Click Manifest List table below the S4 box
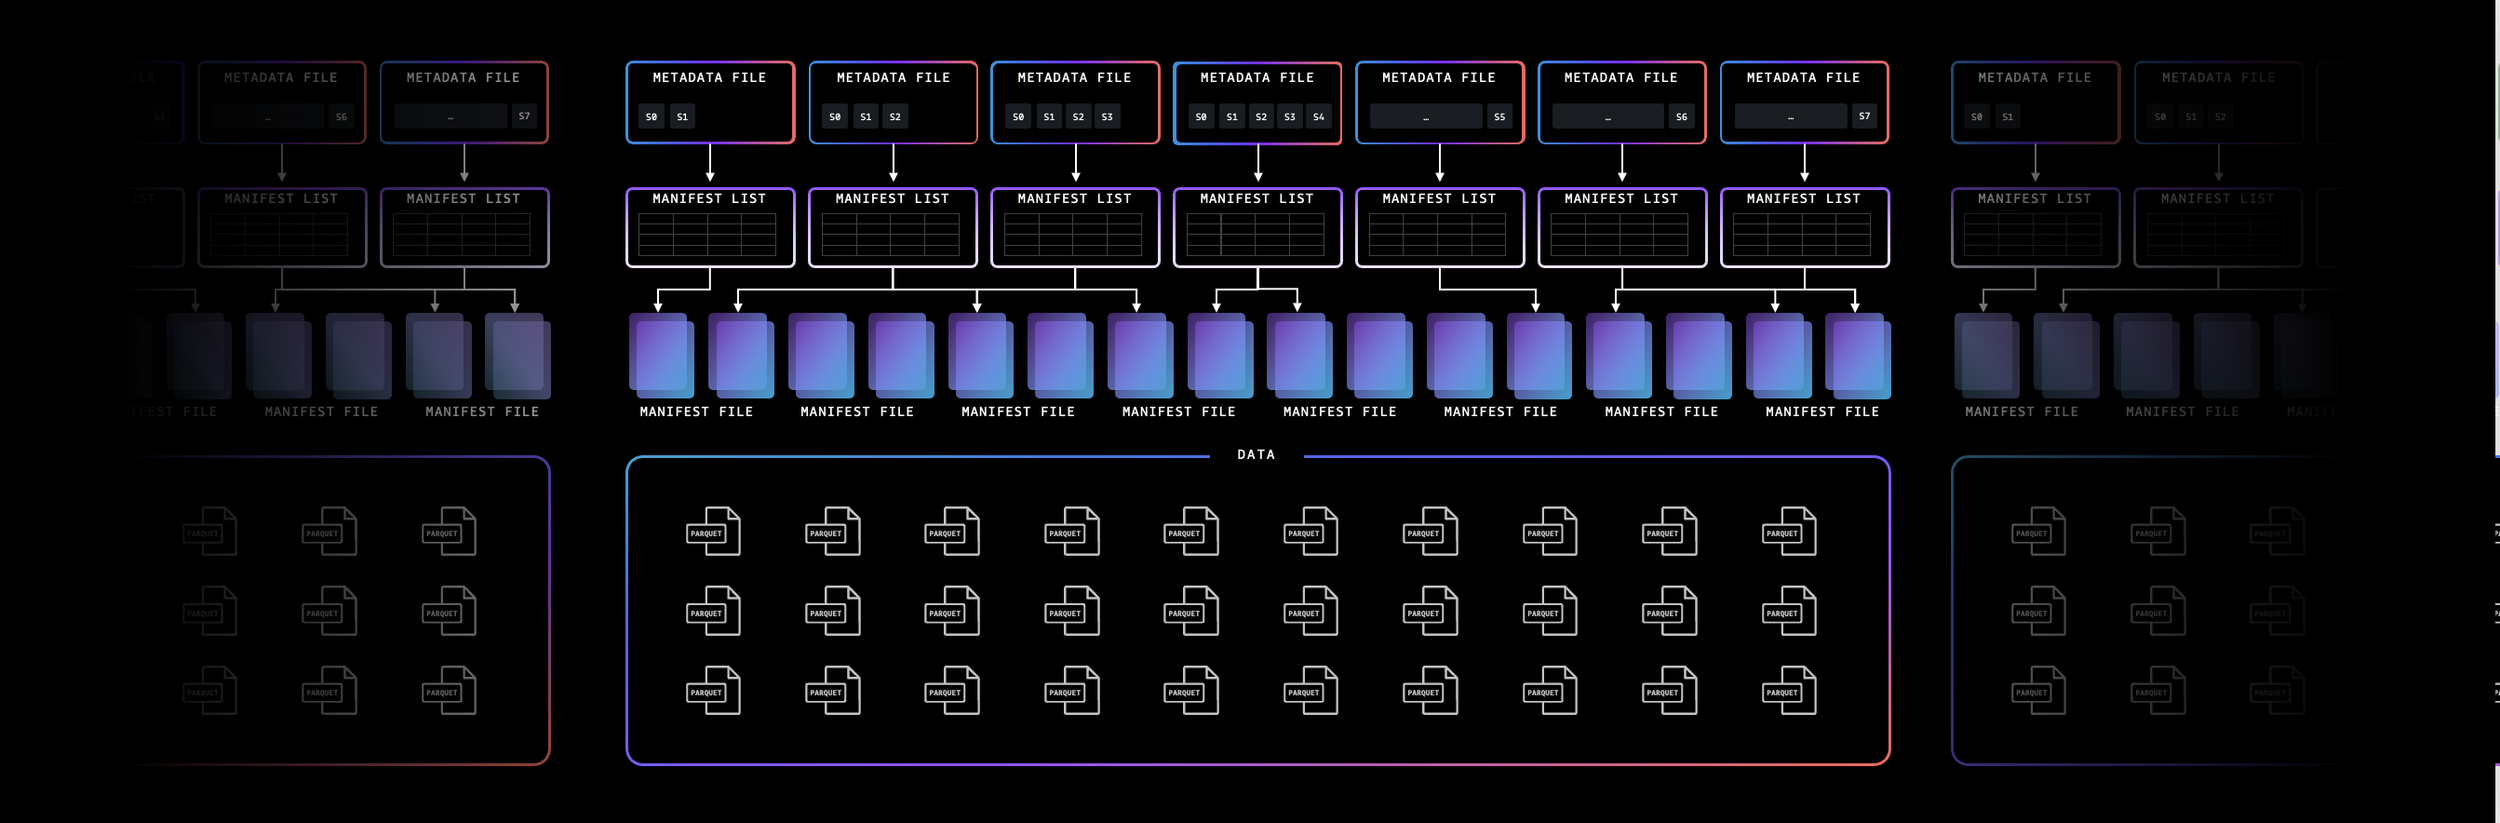 tap(1255, 235)
